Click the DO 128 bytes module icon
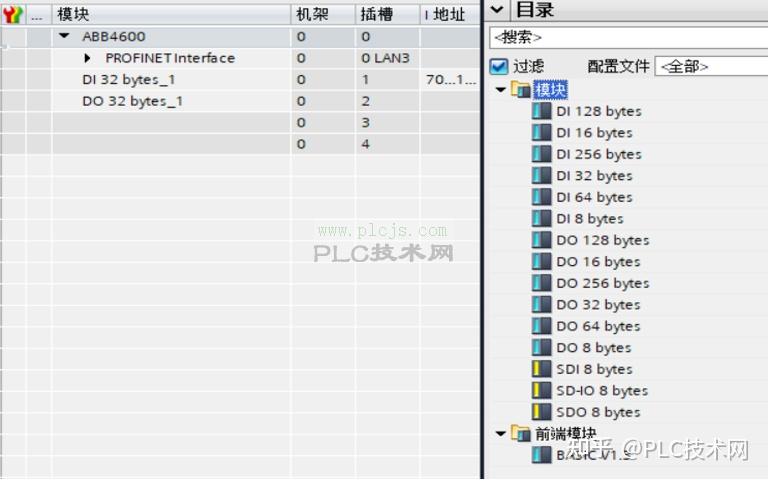Image resolution: width=768 pixels, height=481 pixels. click(x=541, y=240)
